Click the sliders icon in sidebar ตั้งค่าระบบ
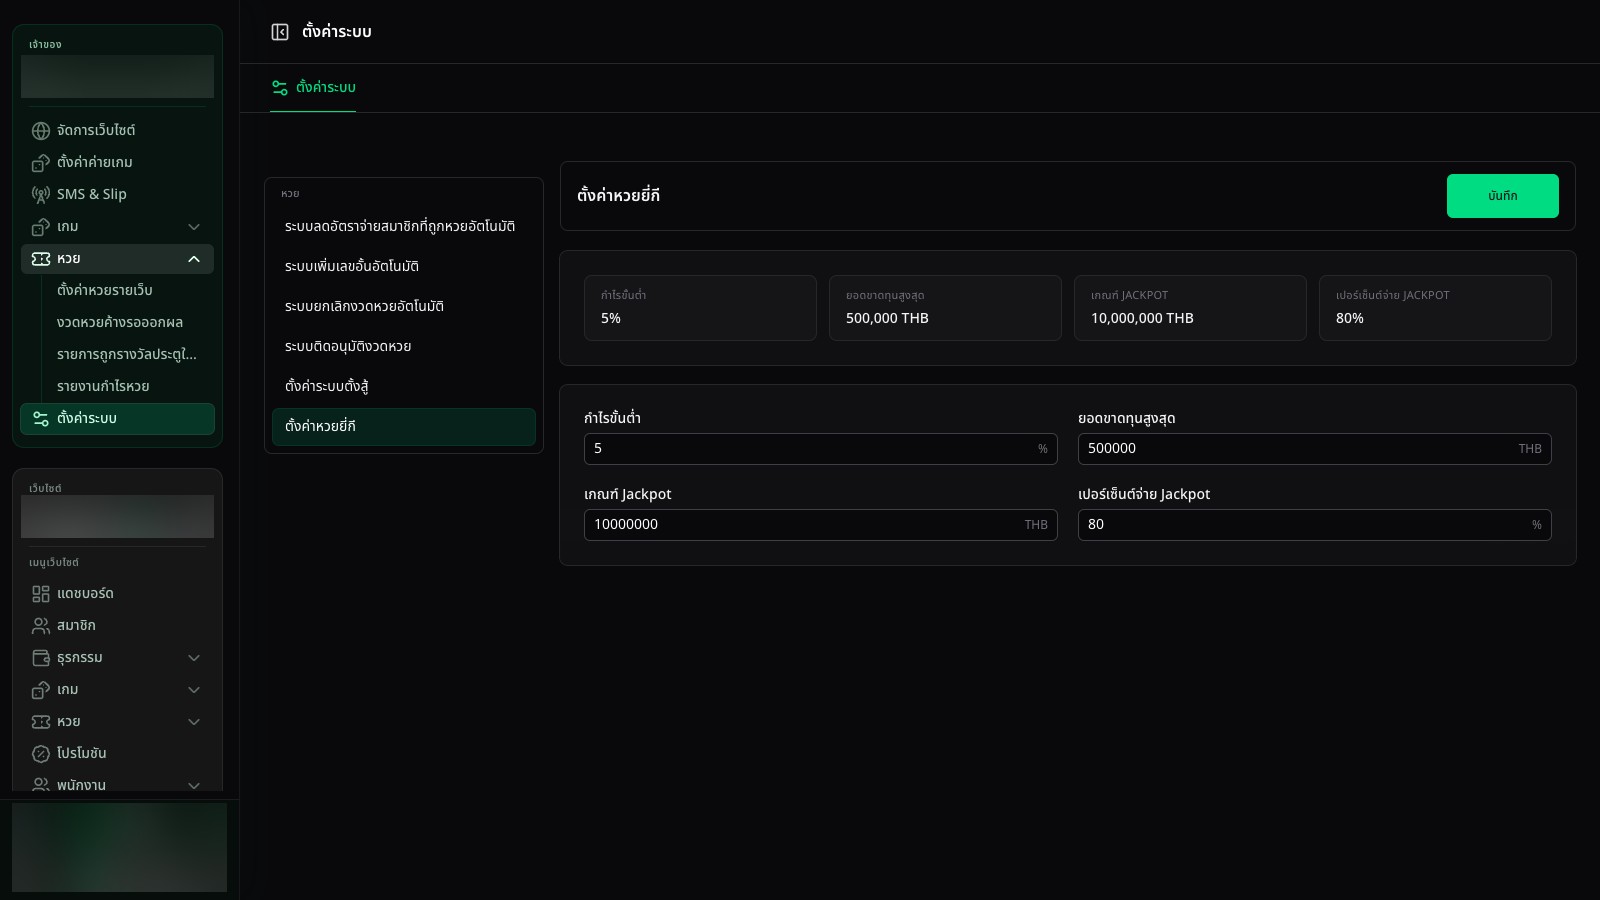Image resolution: width=1600 pixels, height=900 pixels. 41,419
